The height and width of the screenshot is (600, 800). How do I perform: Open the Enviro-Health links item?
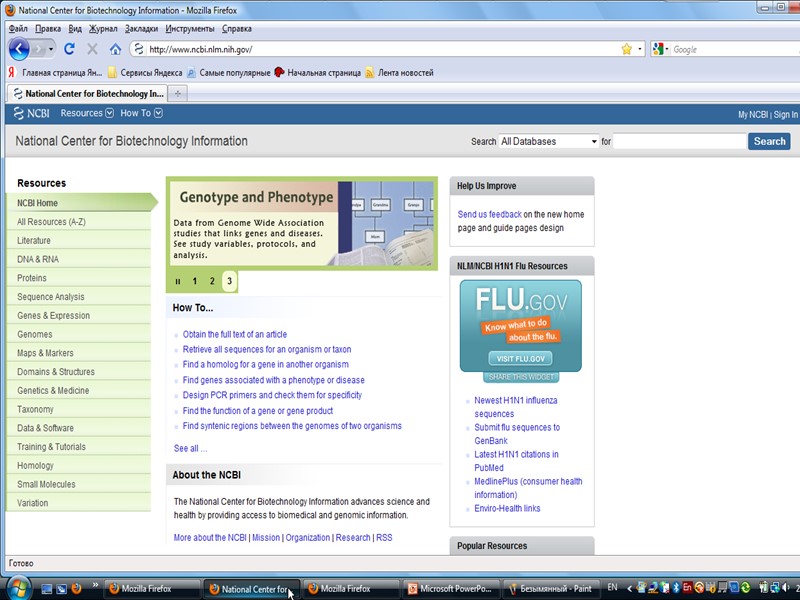[x=507, y=508]
